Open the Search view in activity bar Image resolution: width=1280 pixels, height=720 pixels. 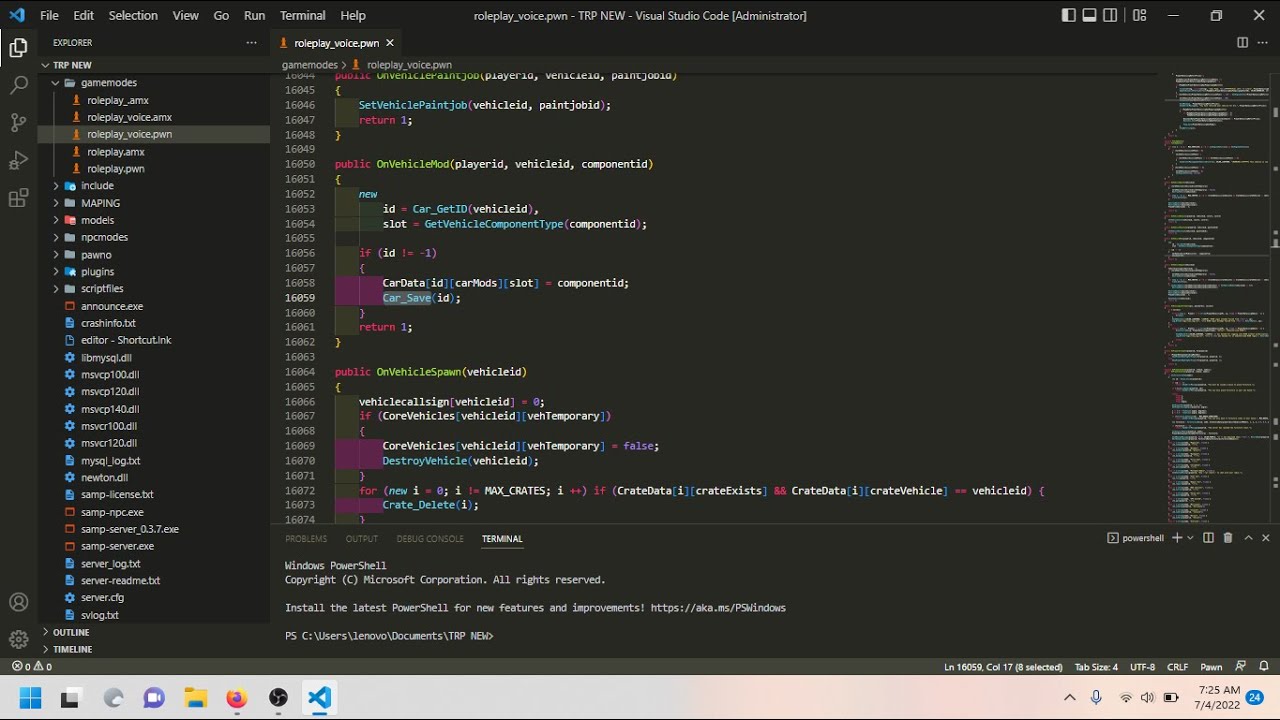18,85
